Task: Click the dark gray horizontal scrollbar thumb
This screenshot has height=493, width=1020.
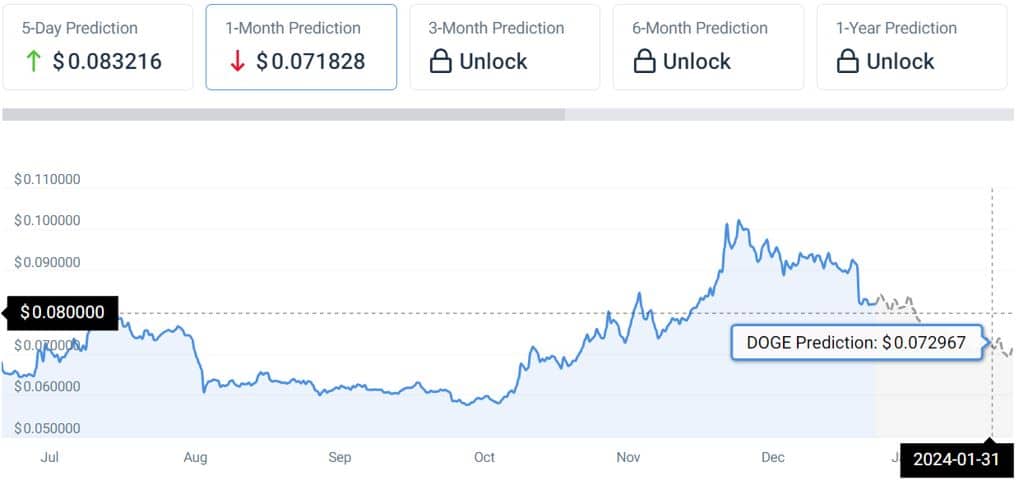Action: [x=284, y=115]
